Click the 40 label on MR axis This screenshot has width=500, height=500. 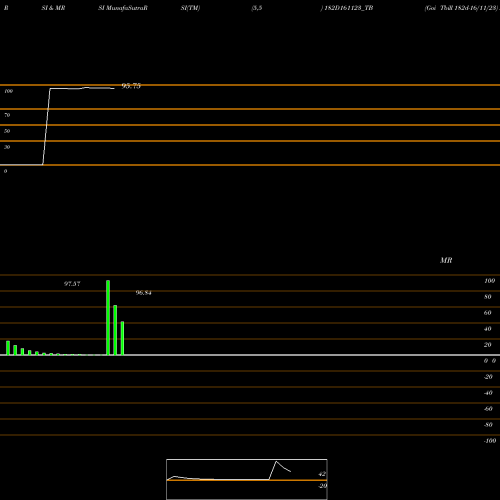tap(488, 329)
